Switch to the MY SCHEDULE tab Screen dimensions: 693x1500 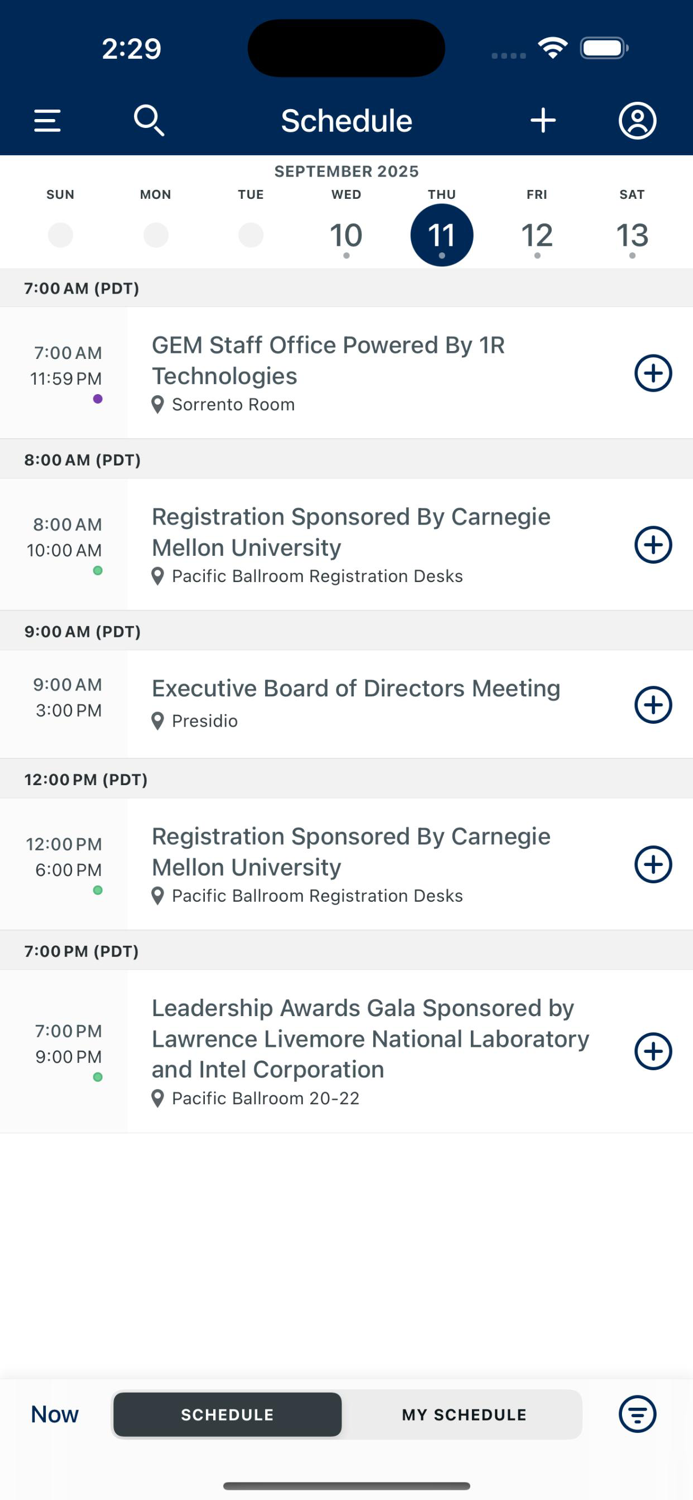463,1414
